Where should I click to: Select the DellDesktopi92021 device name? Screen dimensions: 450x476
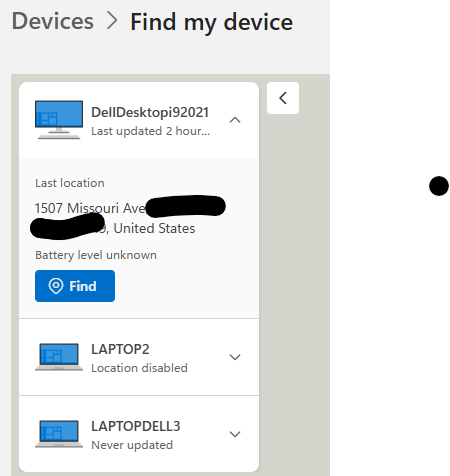[x=150, y=112]
